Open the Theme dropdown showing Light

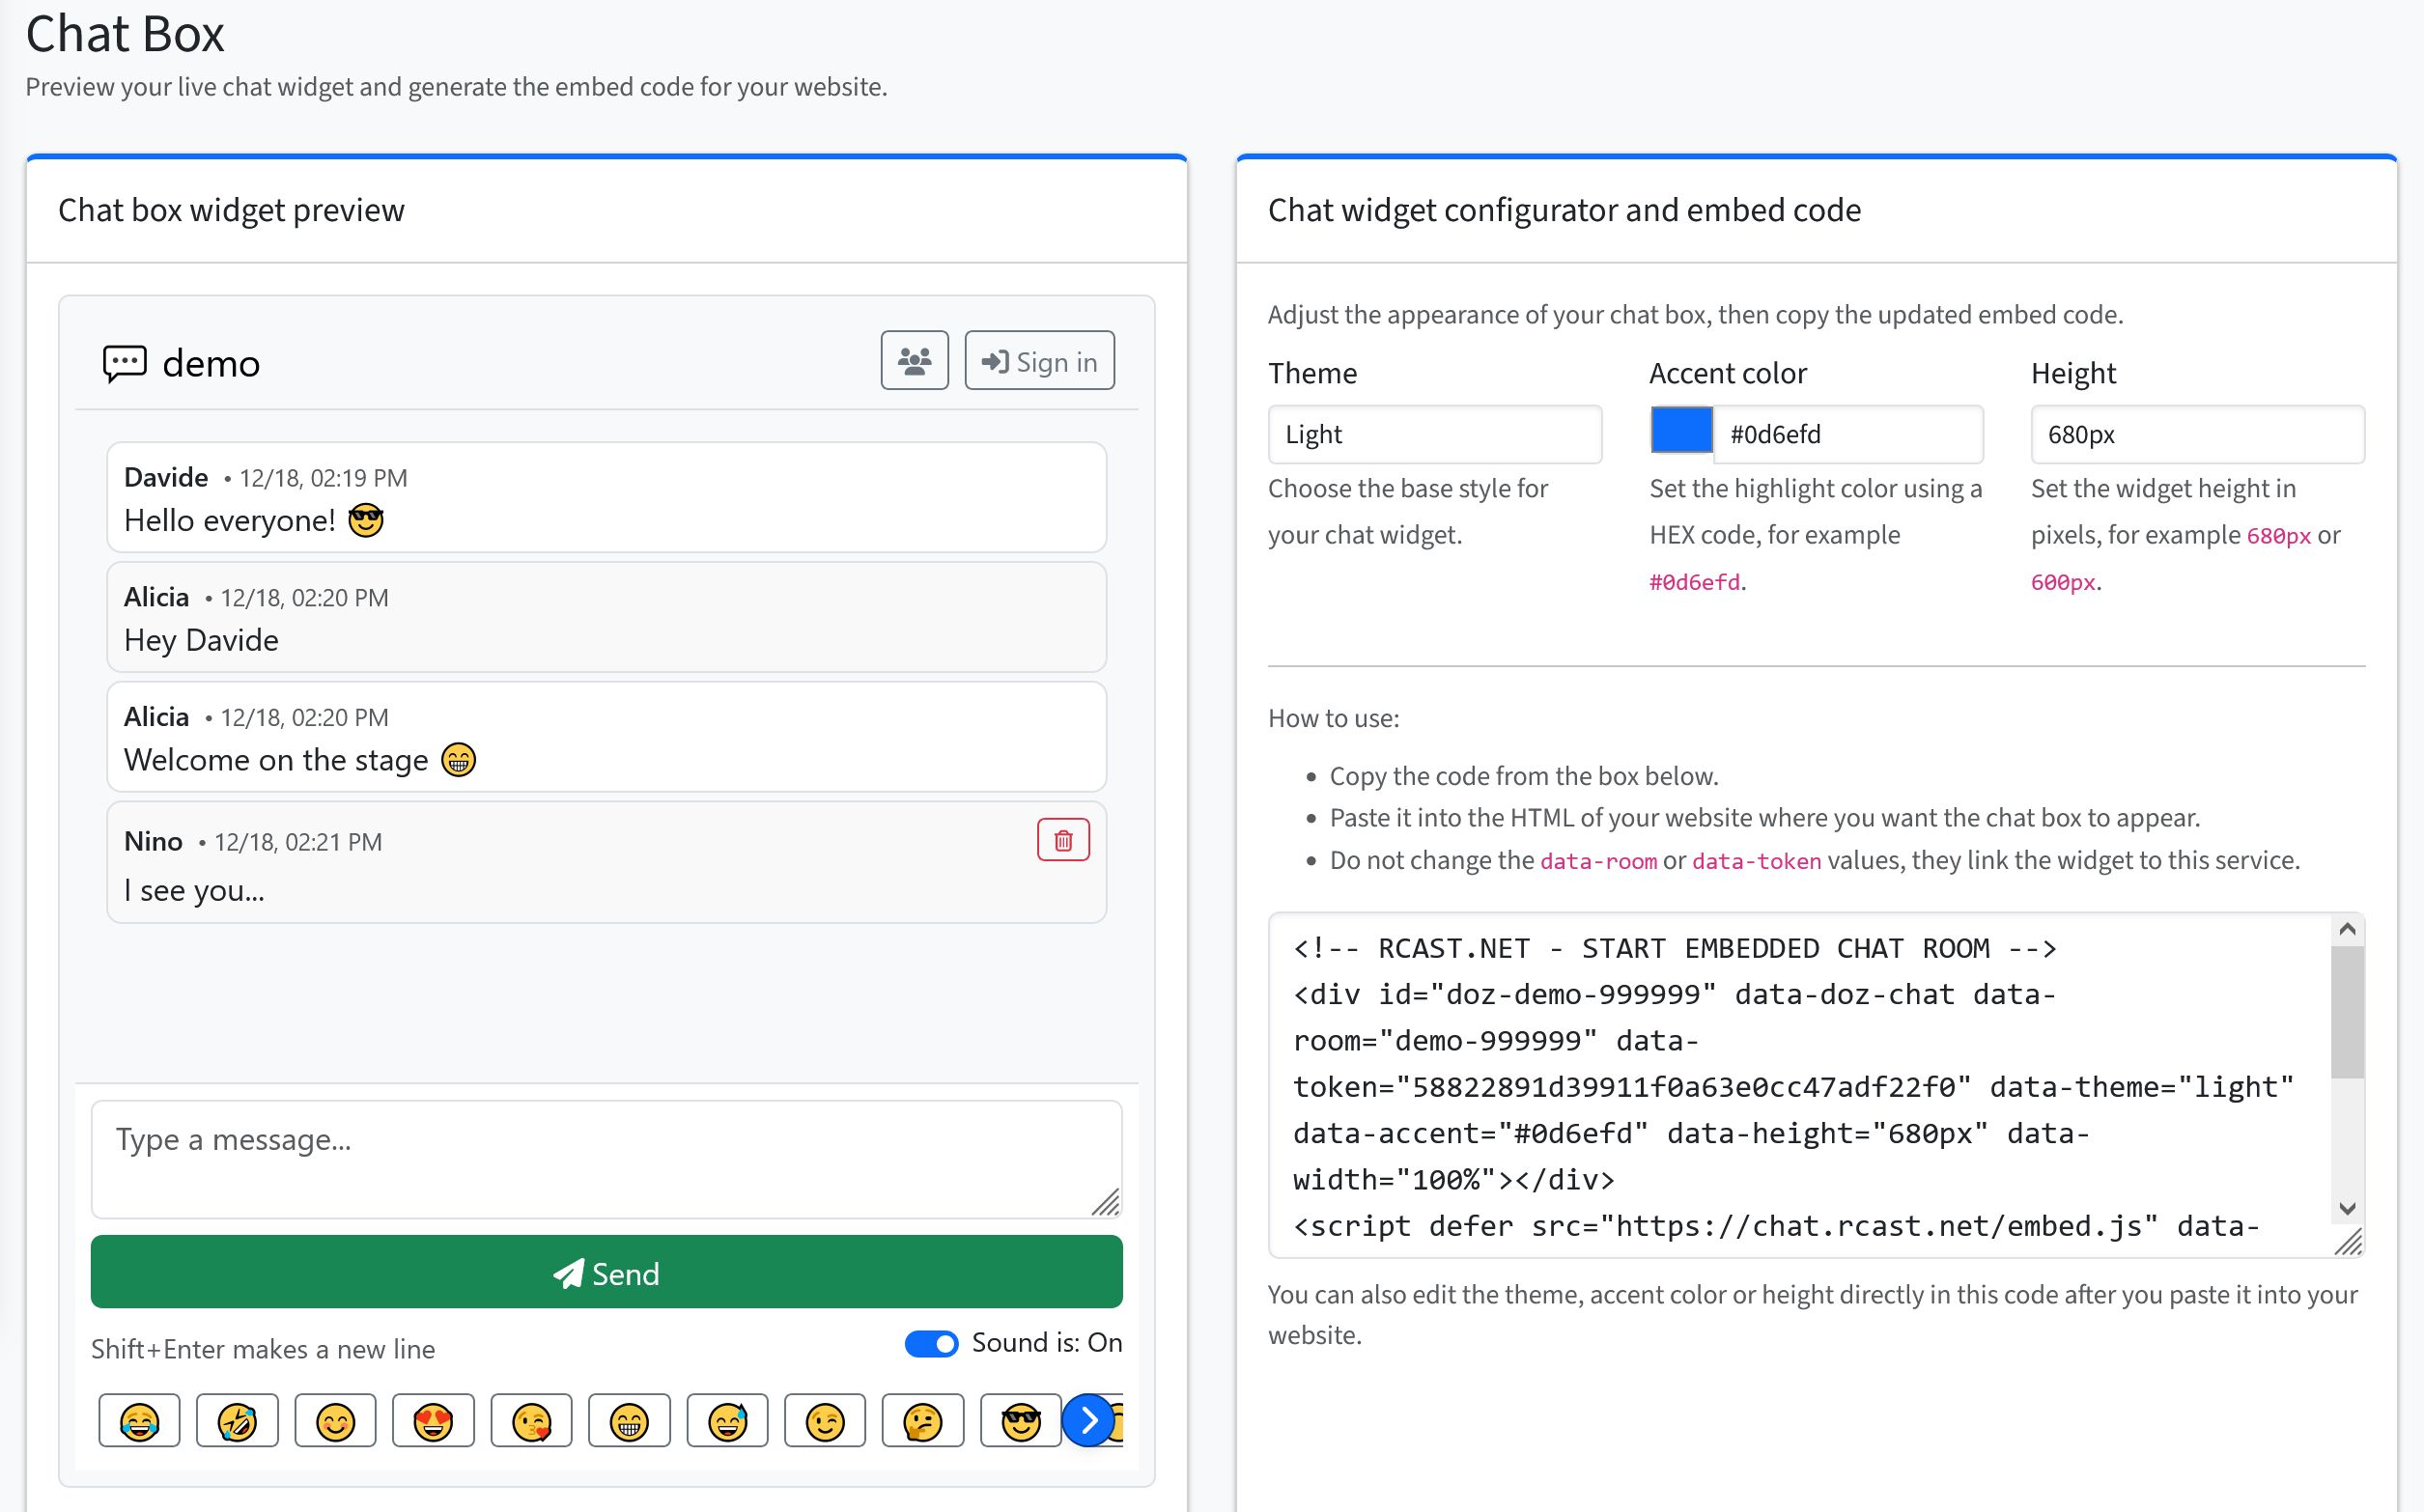point(1435,434)
